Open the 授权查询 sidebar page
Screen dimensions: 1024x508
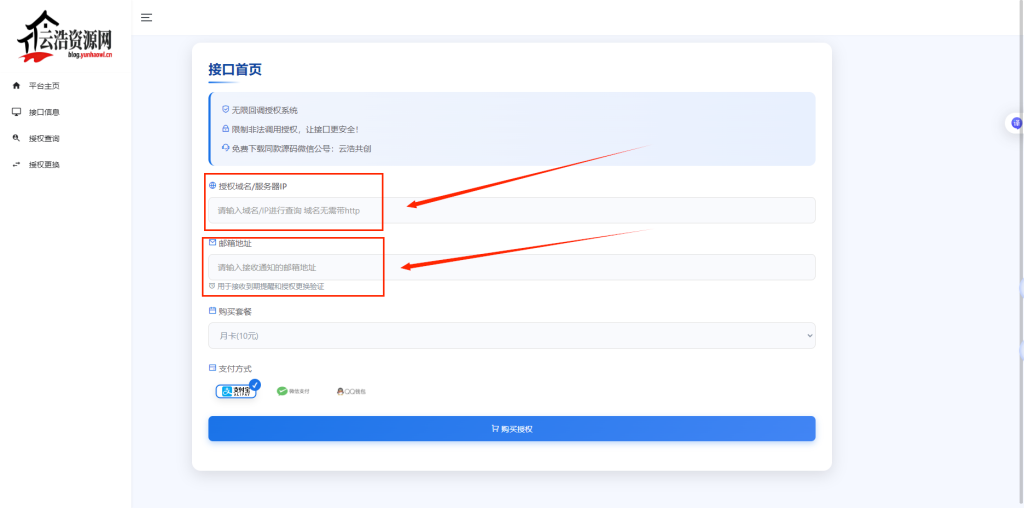(44, 138)
